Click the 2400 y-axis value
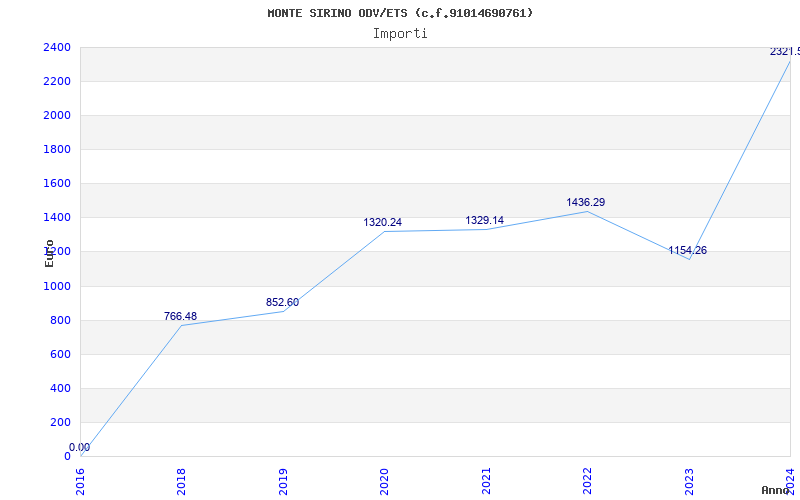Image resolution: width=800 pixels, height=500 pixels. point(57,47)
